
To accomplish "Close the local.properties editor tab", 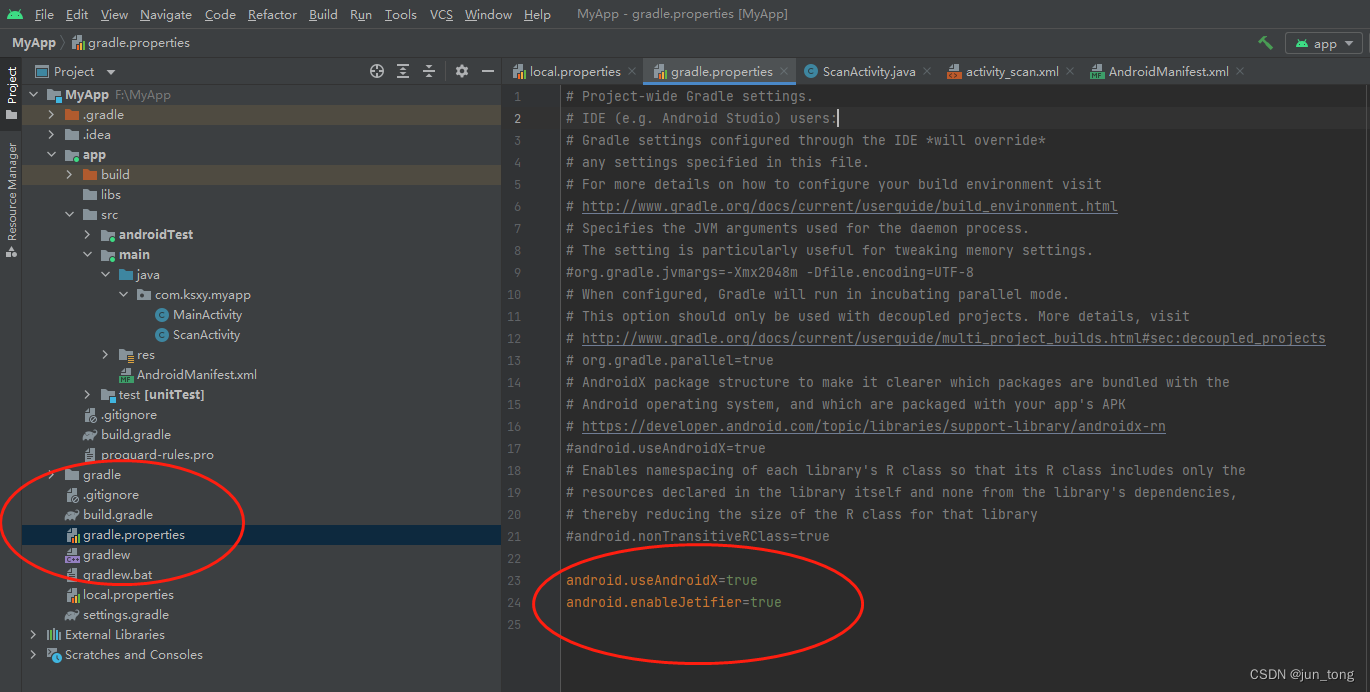I will click(632, 71).
